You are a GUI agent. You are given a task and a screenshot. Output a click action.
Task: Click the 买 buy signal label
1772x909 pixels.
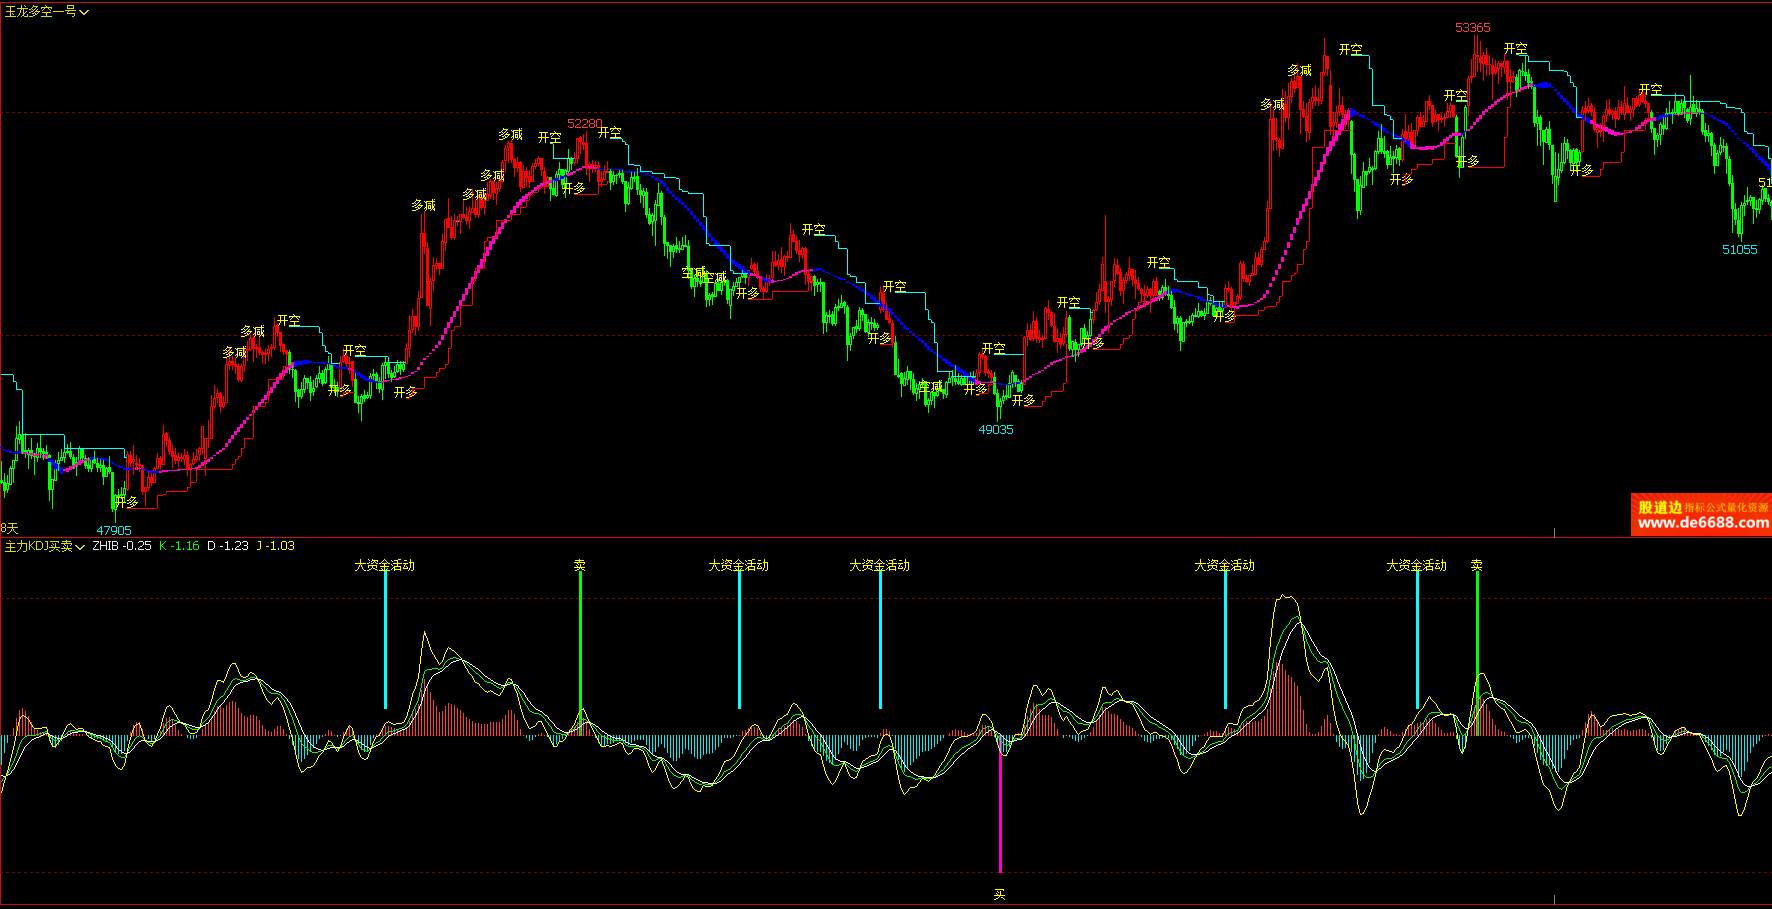pyautogui.click(x=999, y=894)
